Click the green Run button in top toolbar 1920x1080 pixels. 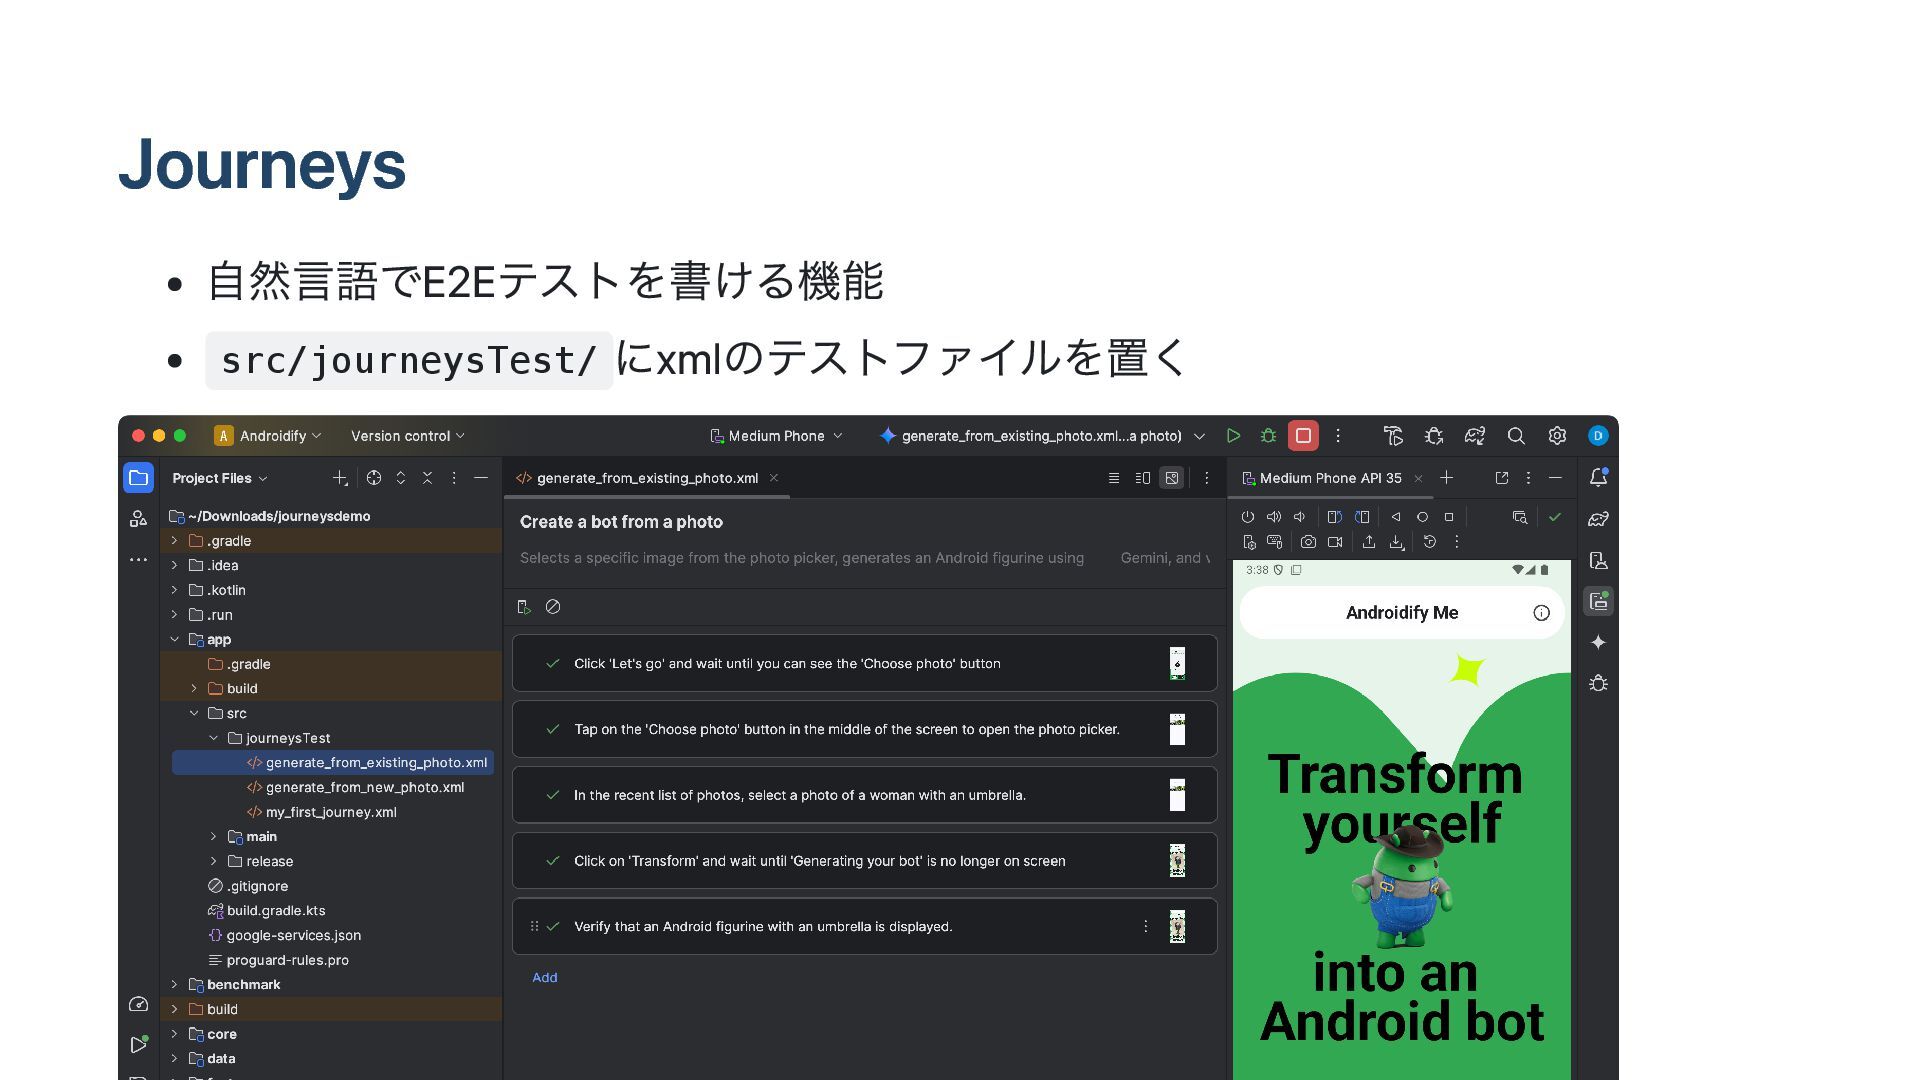[1233, 436]
